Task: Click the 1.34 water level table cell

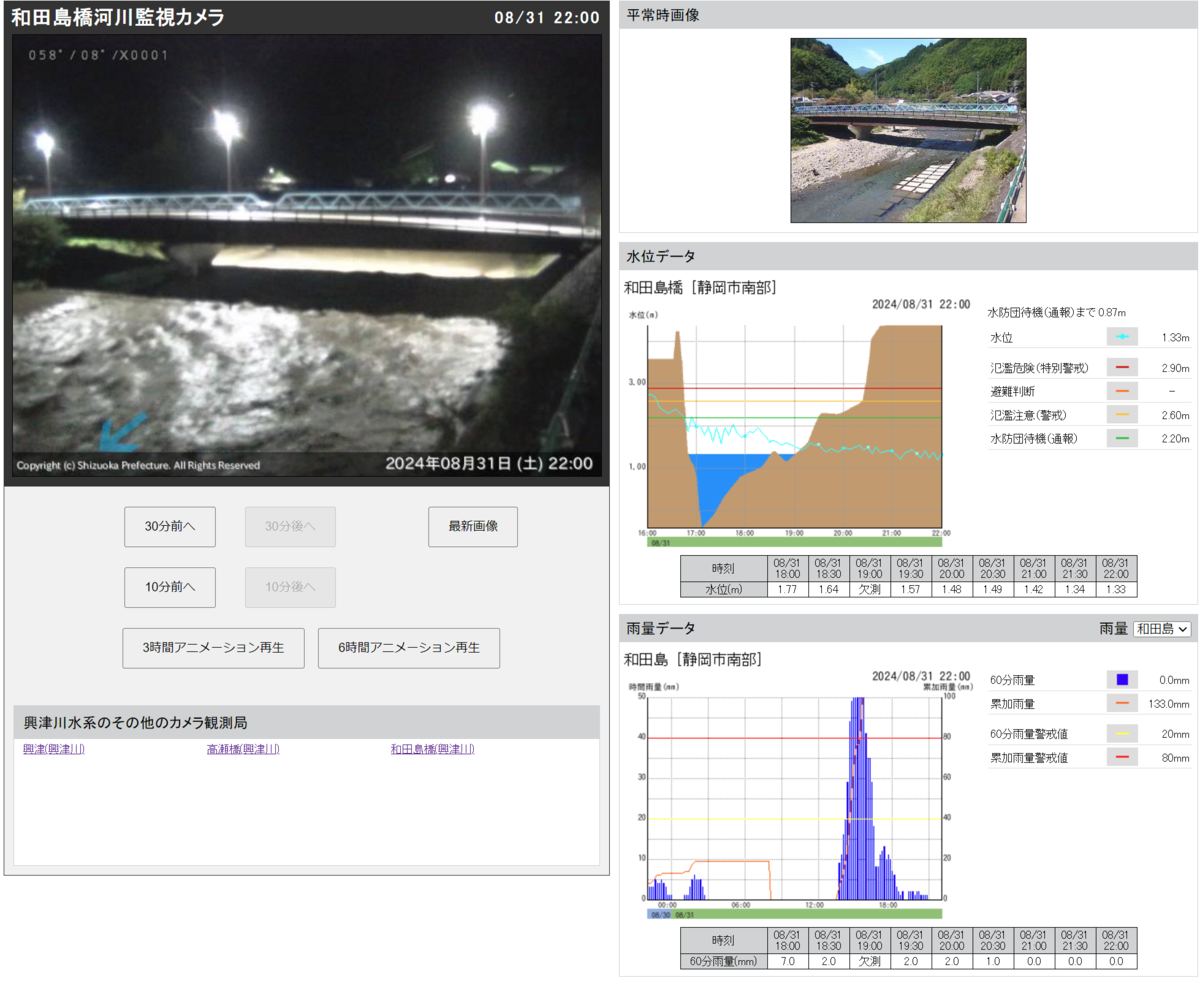Action: 1074,590
